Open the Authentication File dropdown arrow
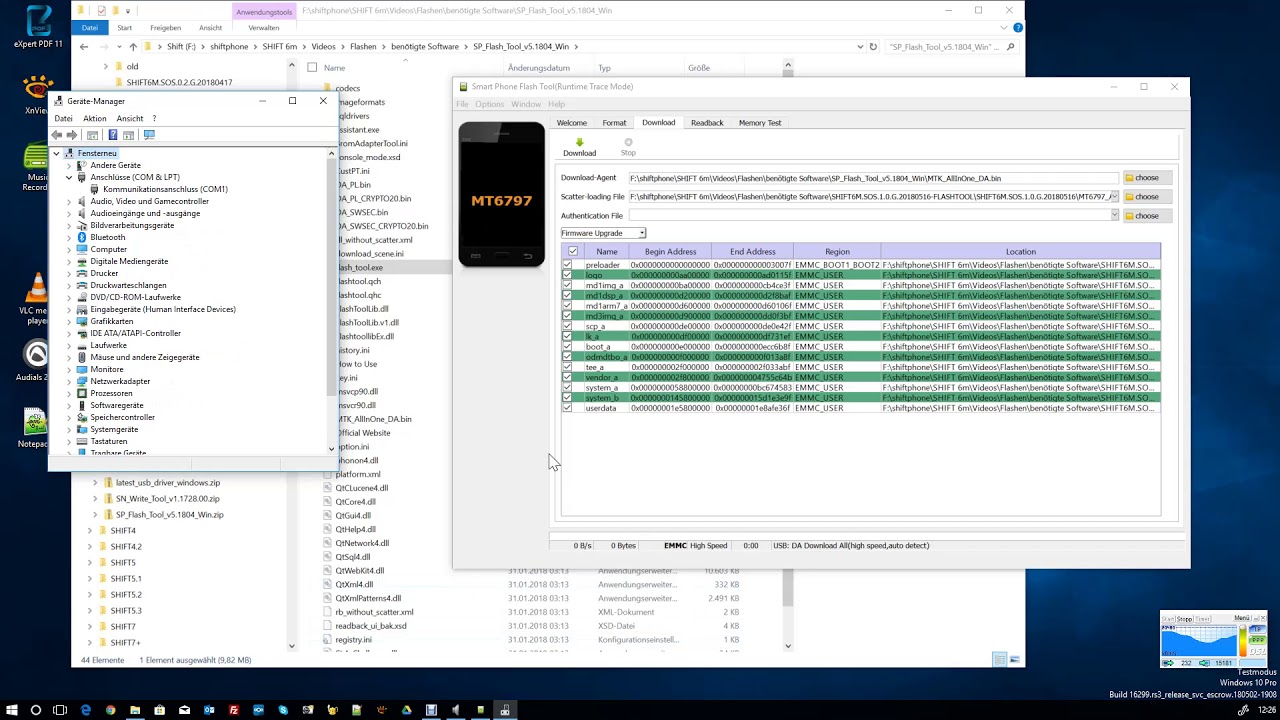1280x720 pixels. [1114, 215]
